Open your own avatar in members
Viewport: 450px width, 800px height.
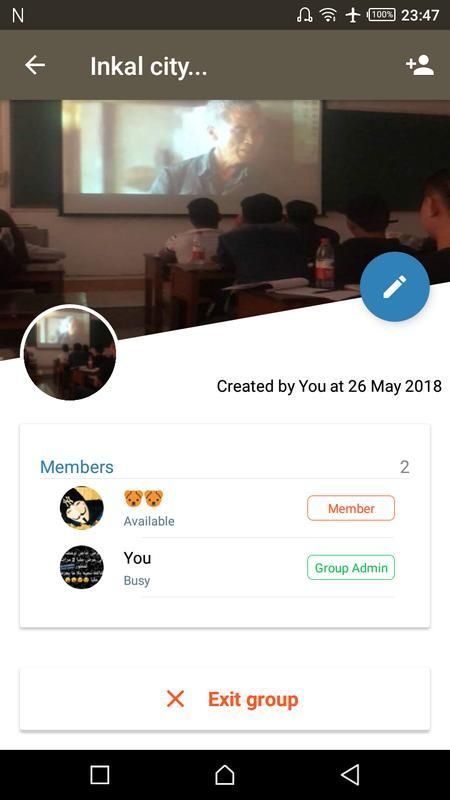82,567
